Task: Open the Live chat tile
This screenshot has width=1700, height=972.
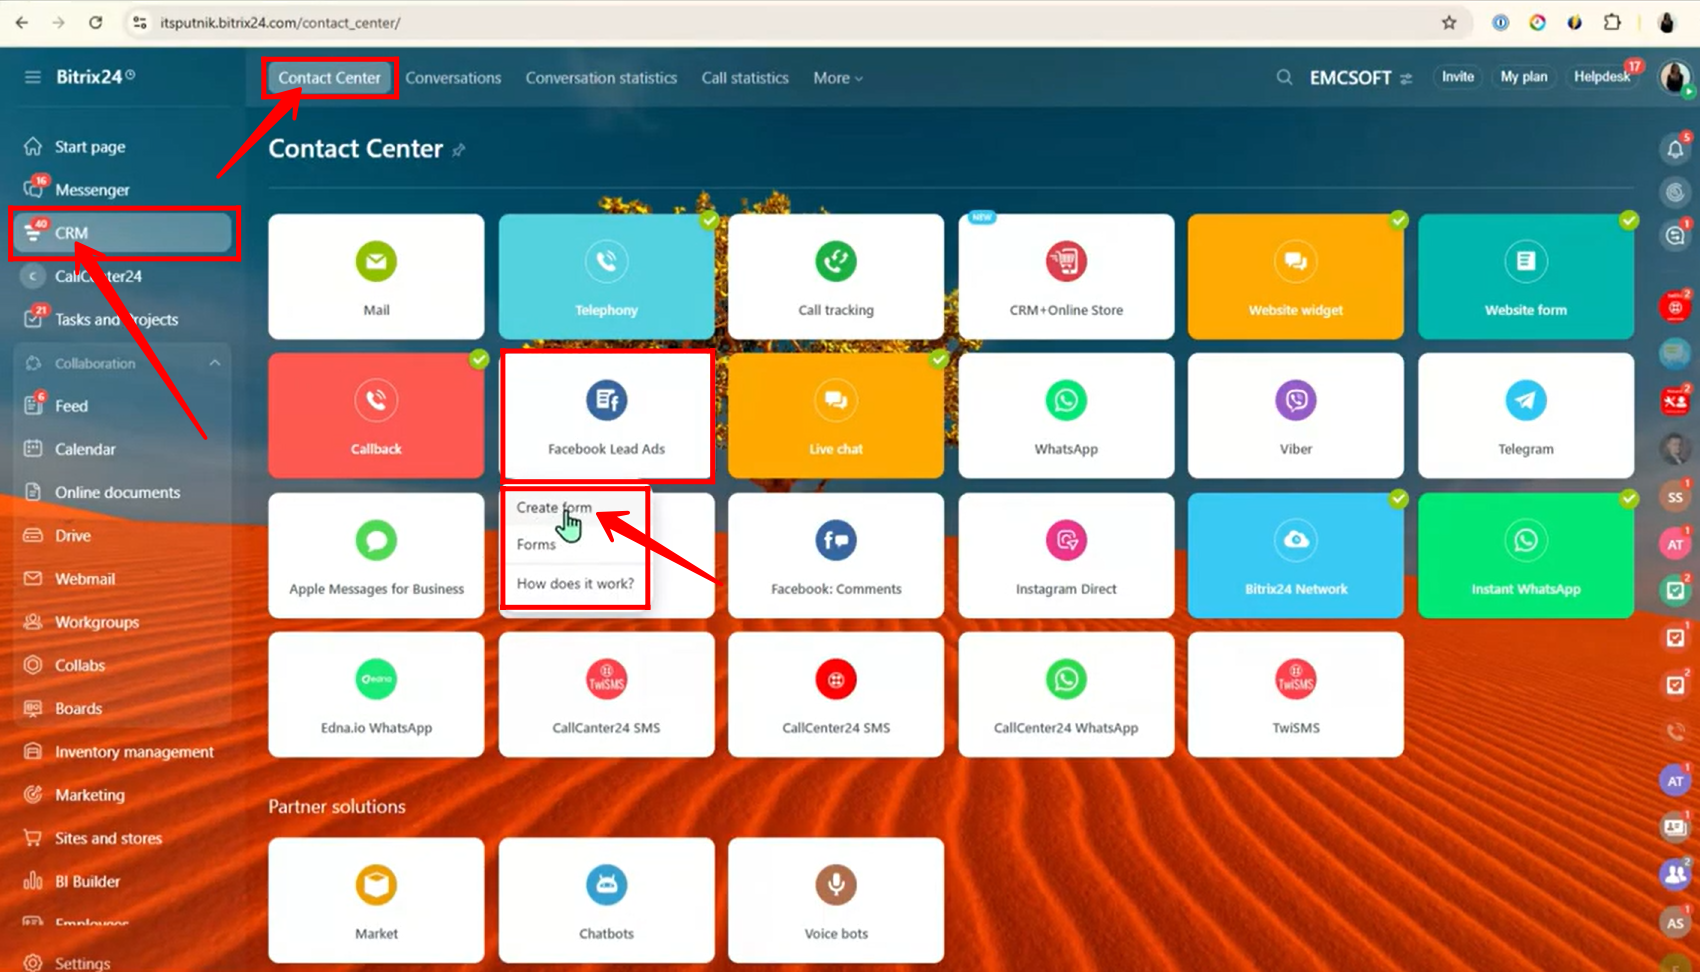Action: click(836, 416)
